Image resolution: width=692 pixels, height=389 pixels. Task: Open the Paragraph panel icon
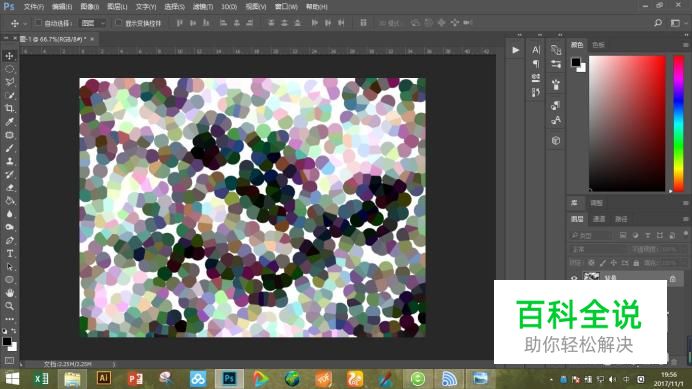pyautogui.click(x=536, y=64)
